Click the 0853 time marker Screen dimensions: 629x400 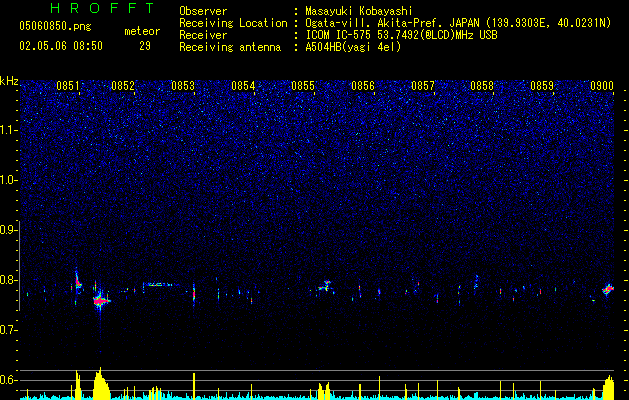(x=183, y=86)
